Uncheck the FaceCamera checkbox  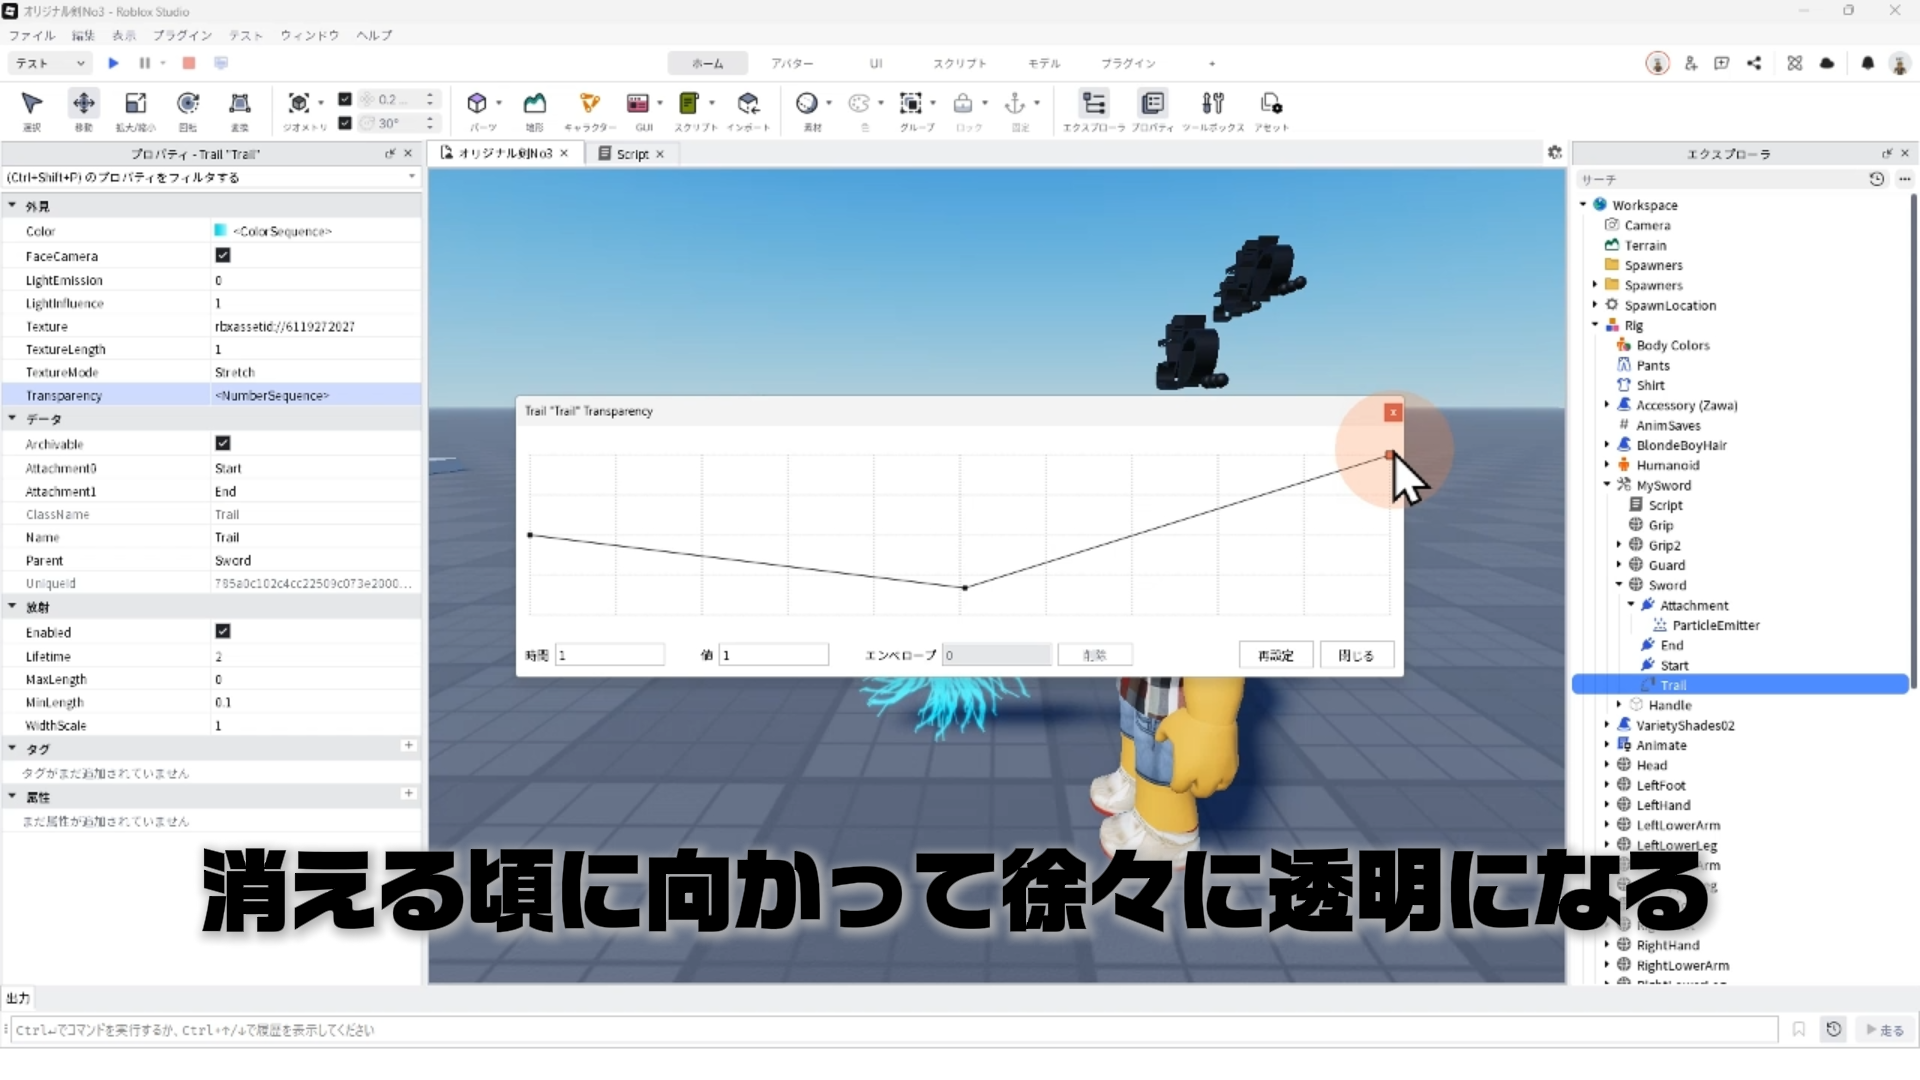coord(222,256)
